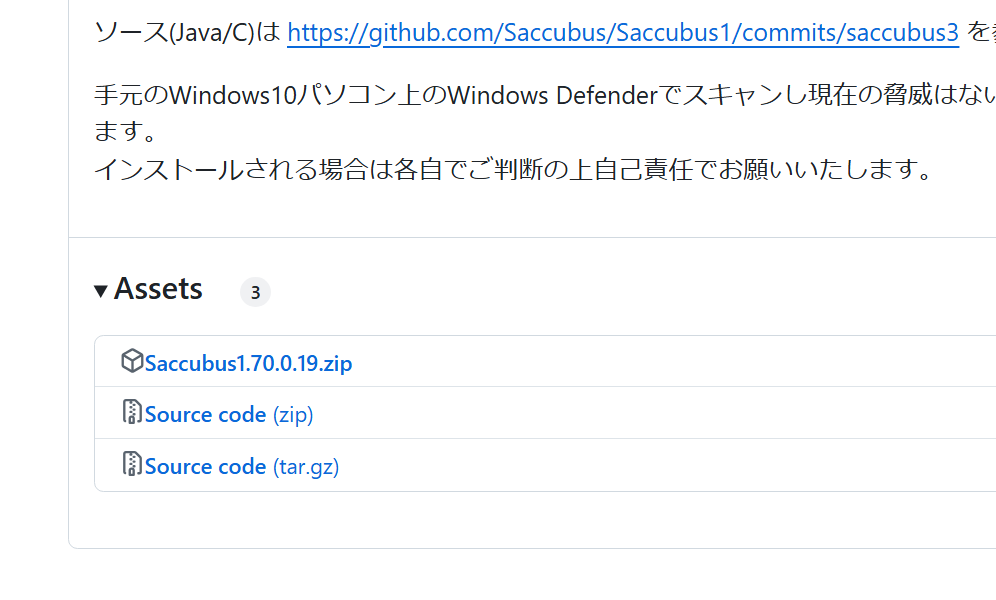Open the Saccubus1 GitHub commits link
Viewport: 996px width, 600px height.
coord(622,33)
